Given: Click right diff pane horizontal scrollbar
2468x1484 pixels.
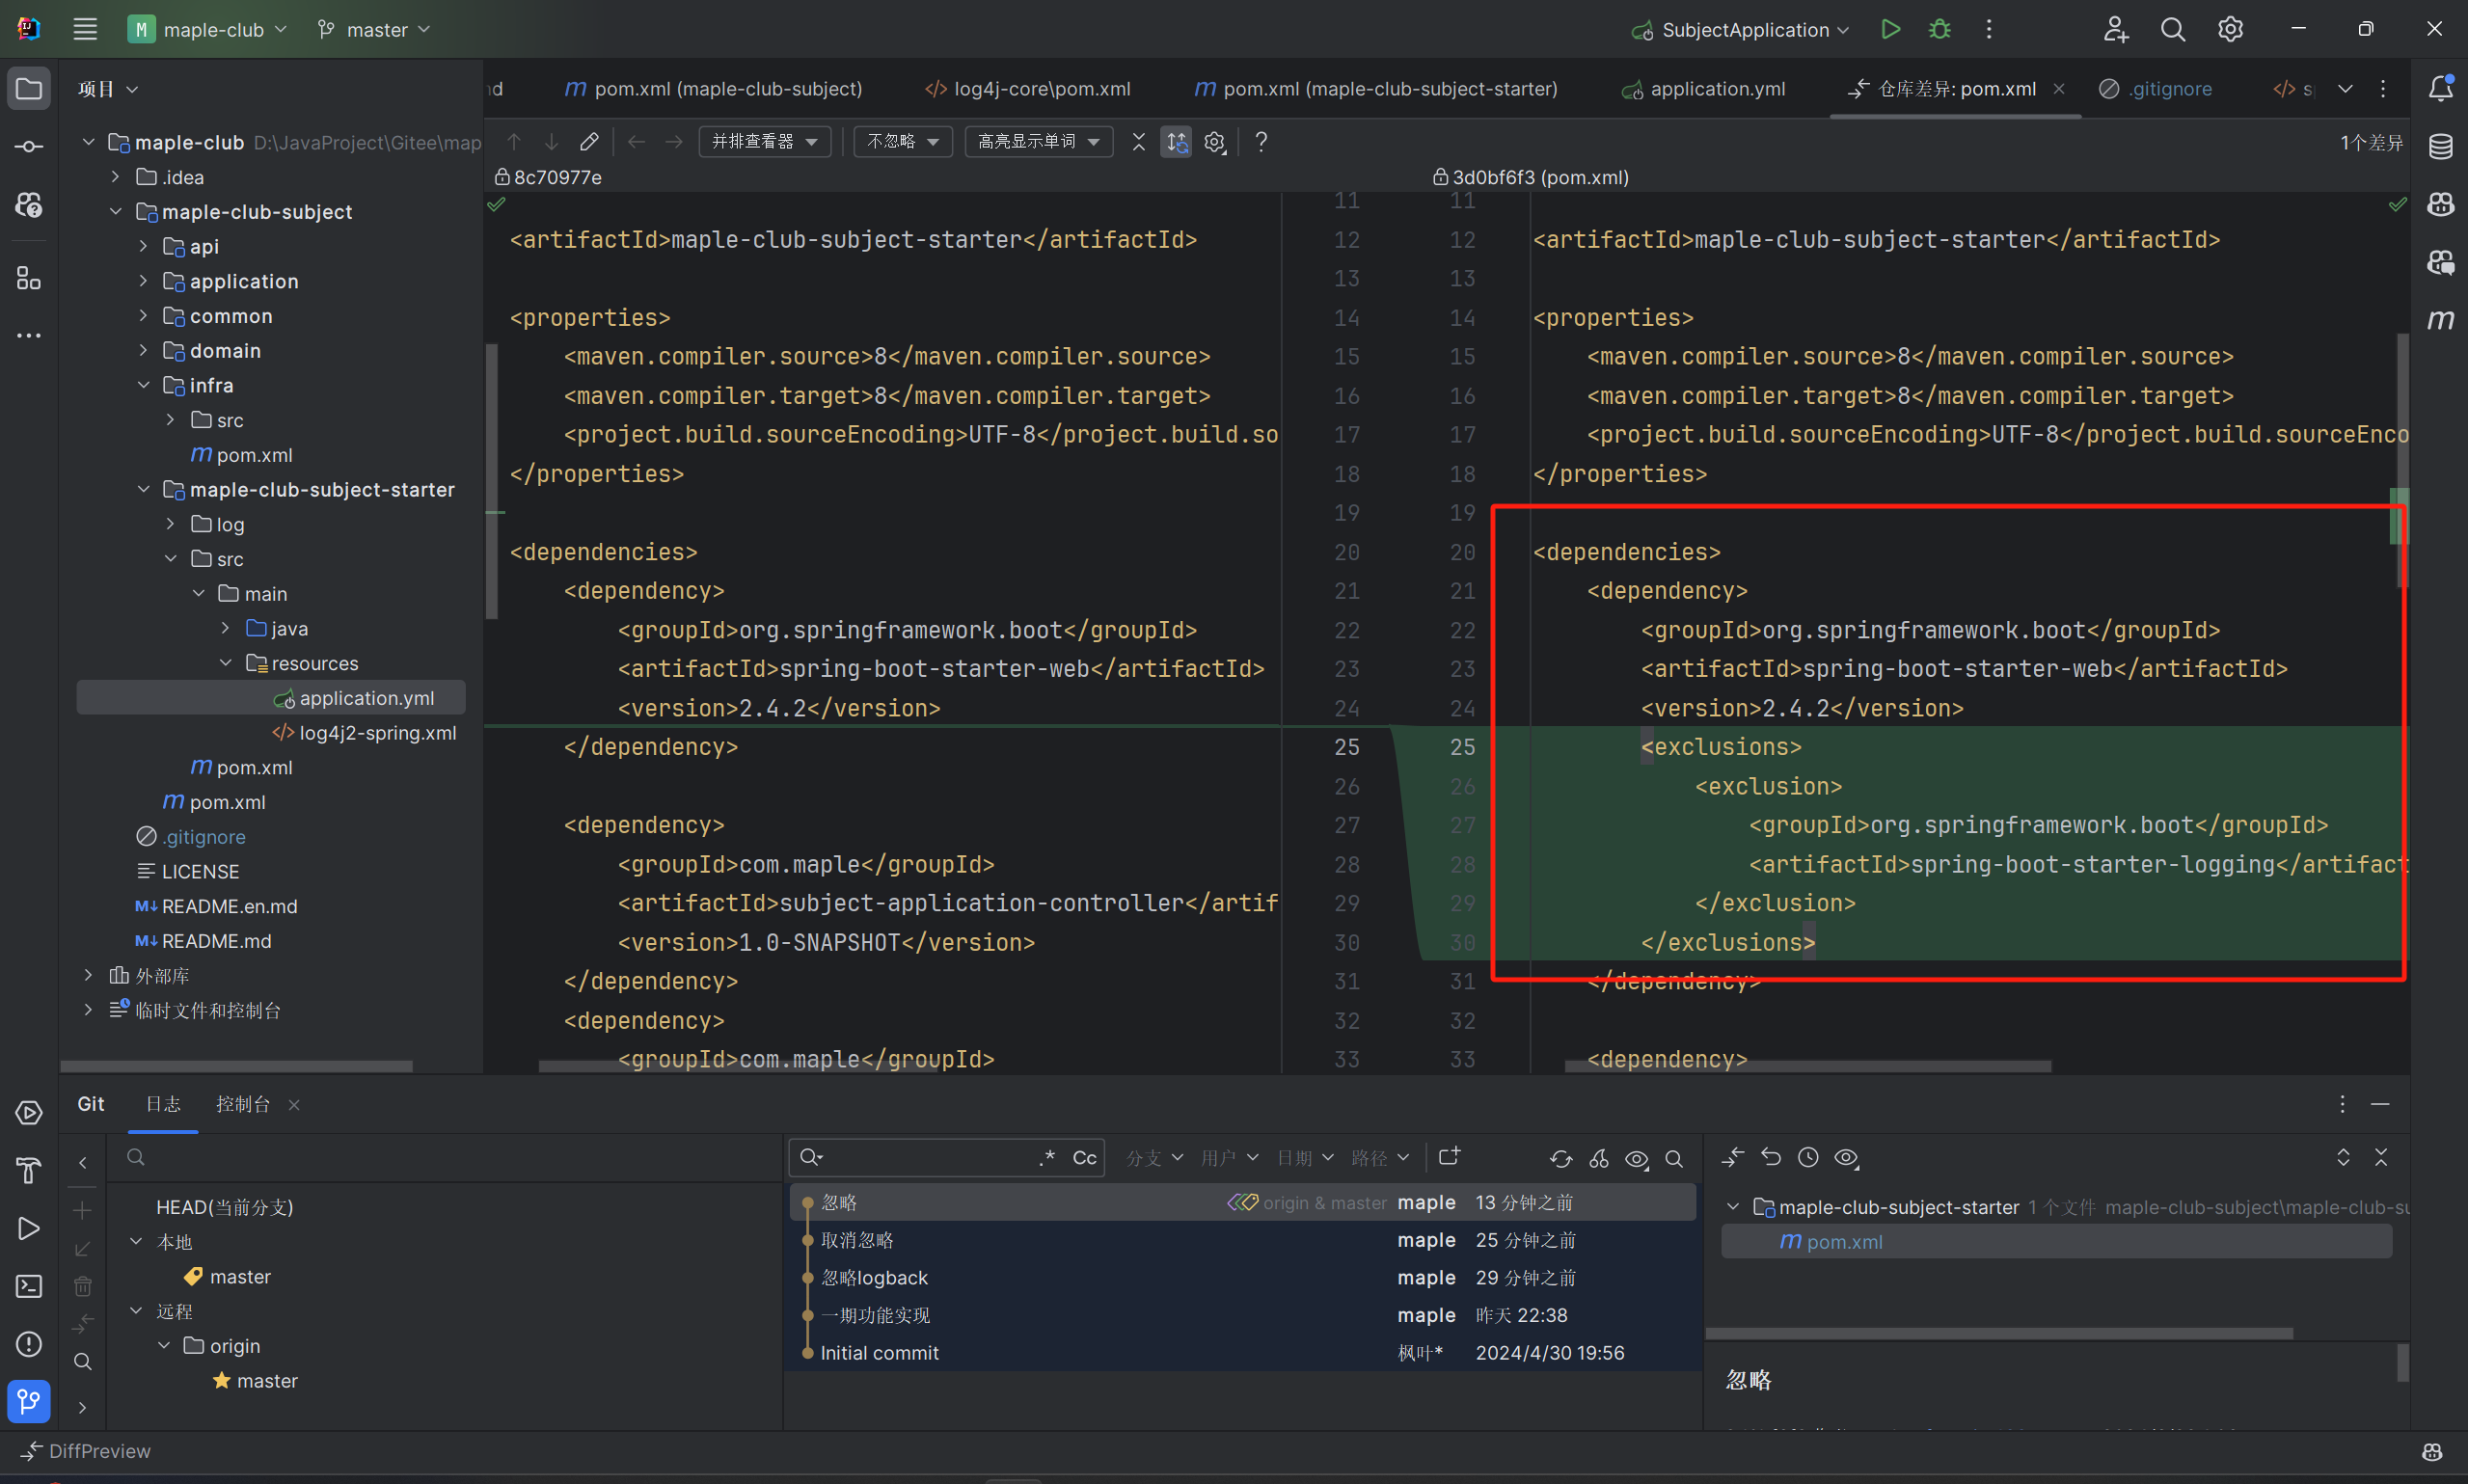Looking at the screenshot, I should 1808,1066.
